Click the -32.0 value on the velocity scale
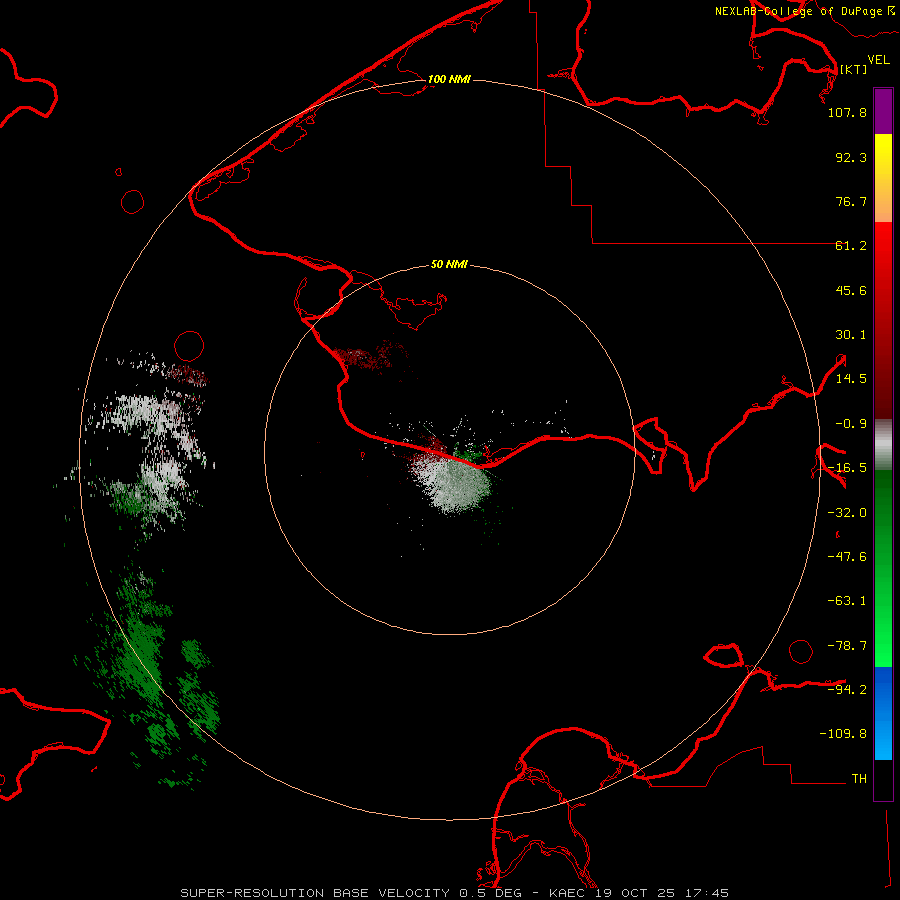The image size is (900, 900). 847,513
